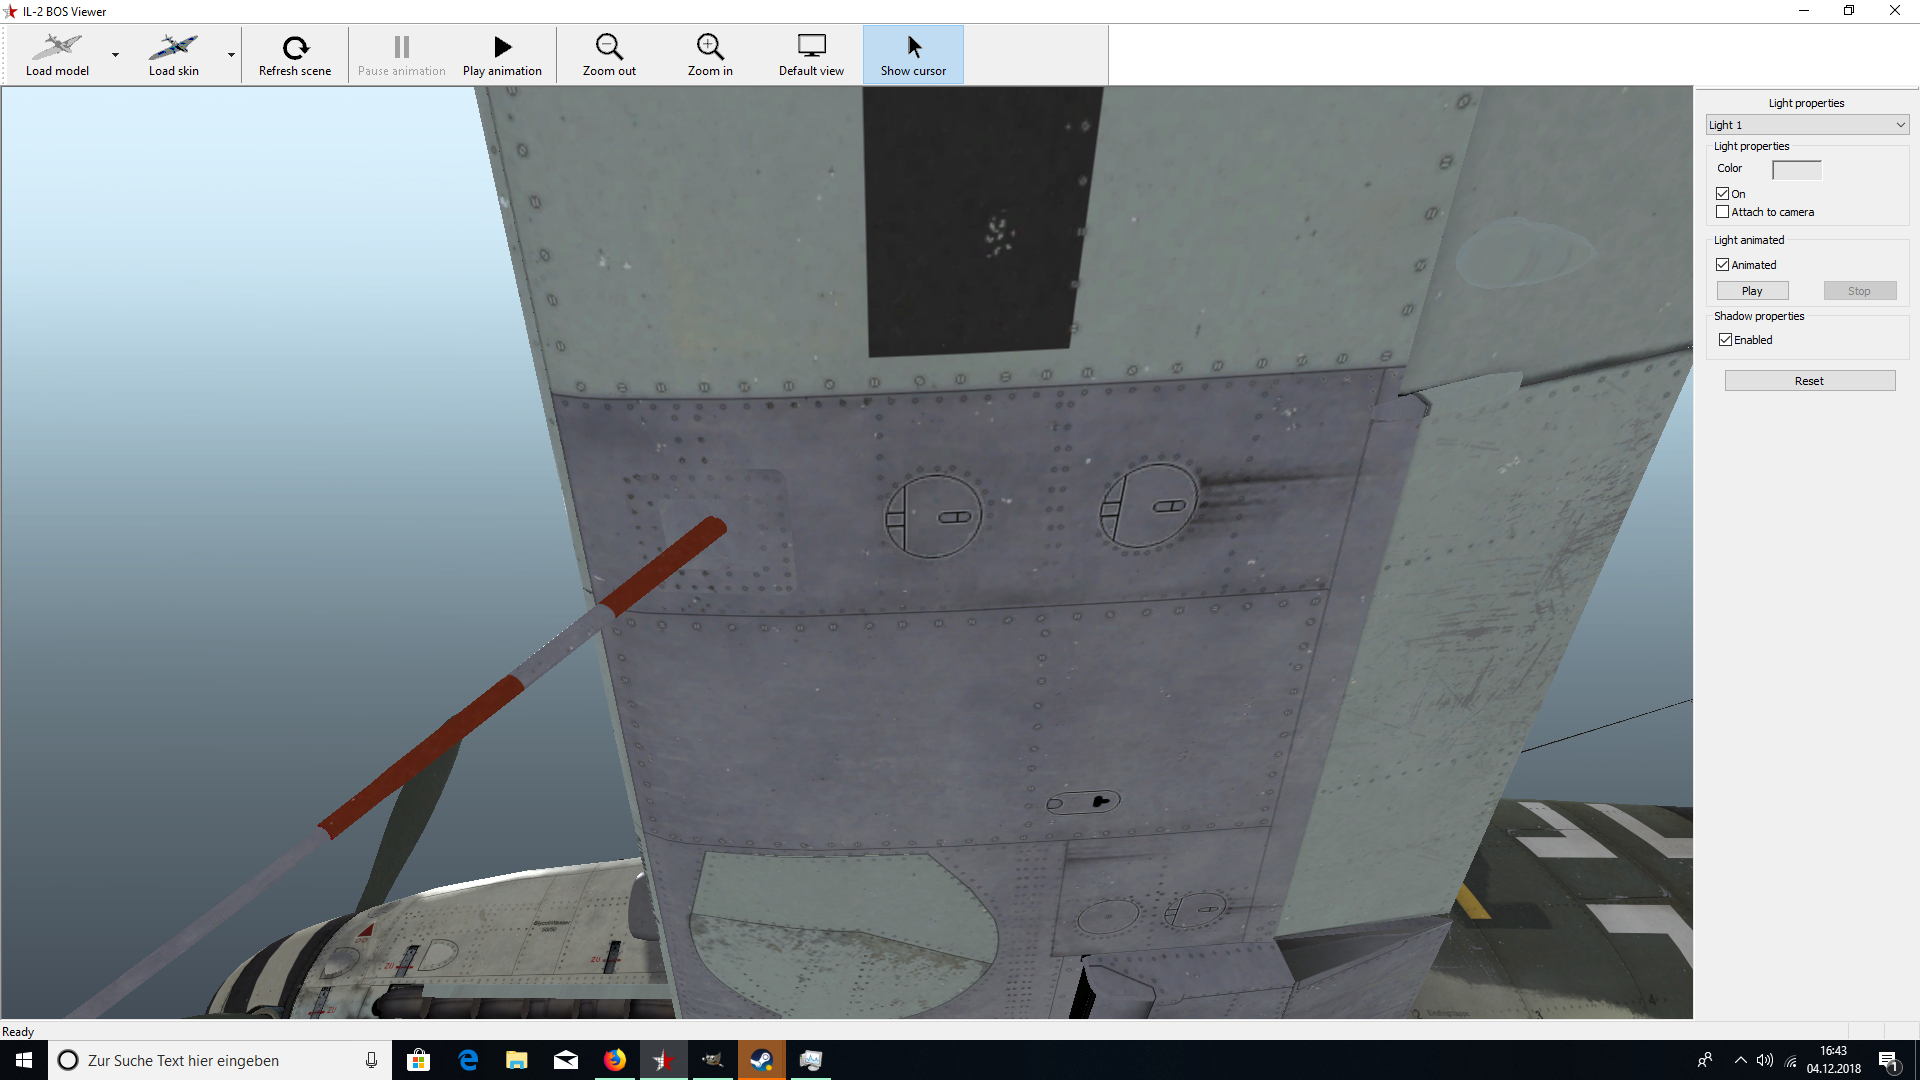Start playback with the Play animation button

[x=502, y=55]
